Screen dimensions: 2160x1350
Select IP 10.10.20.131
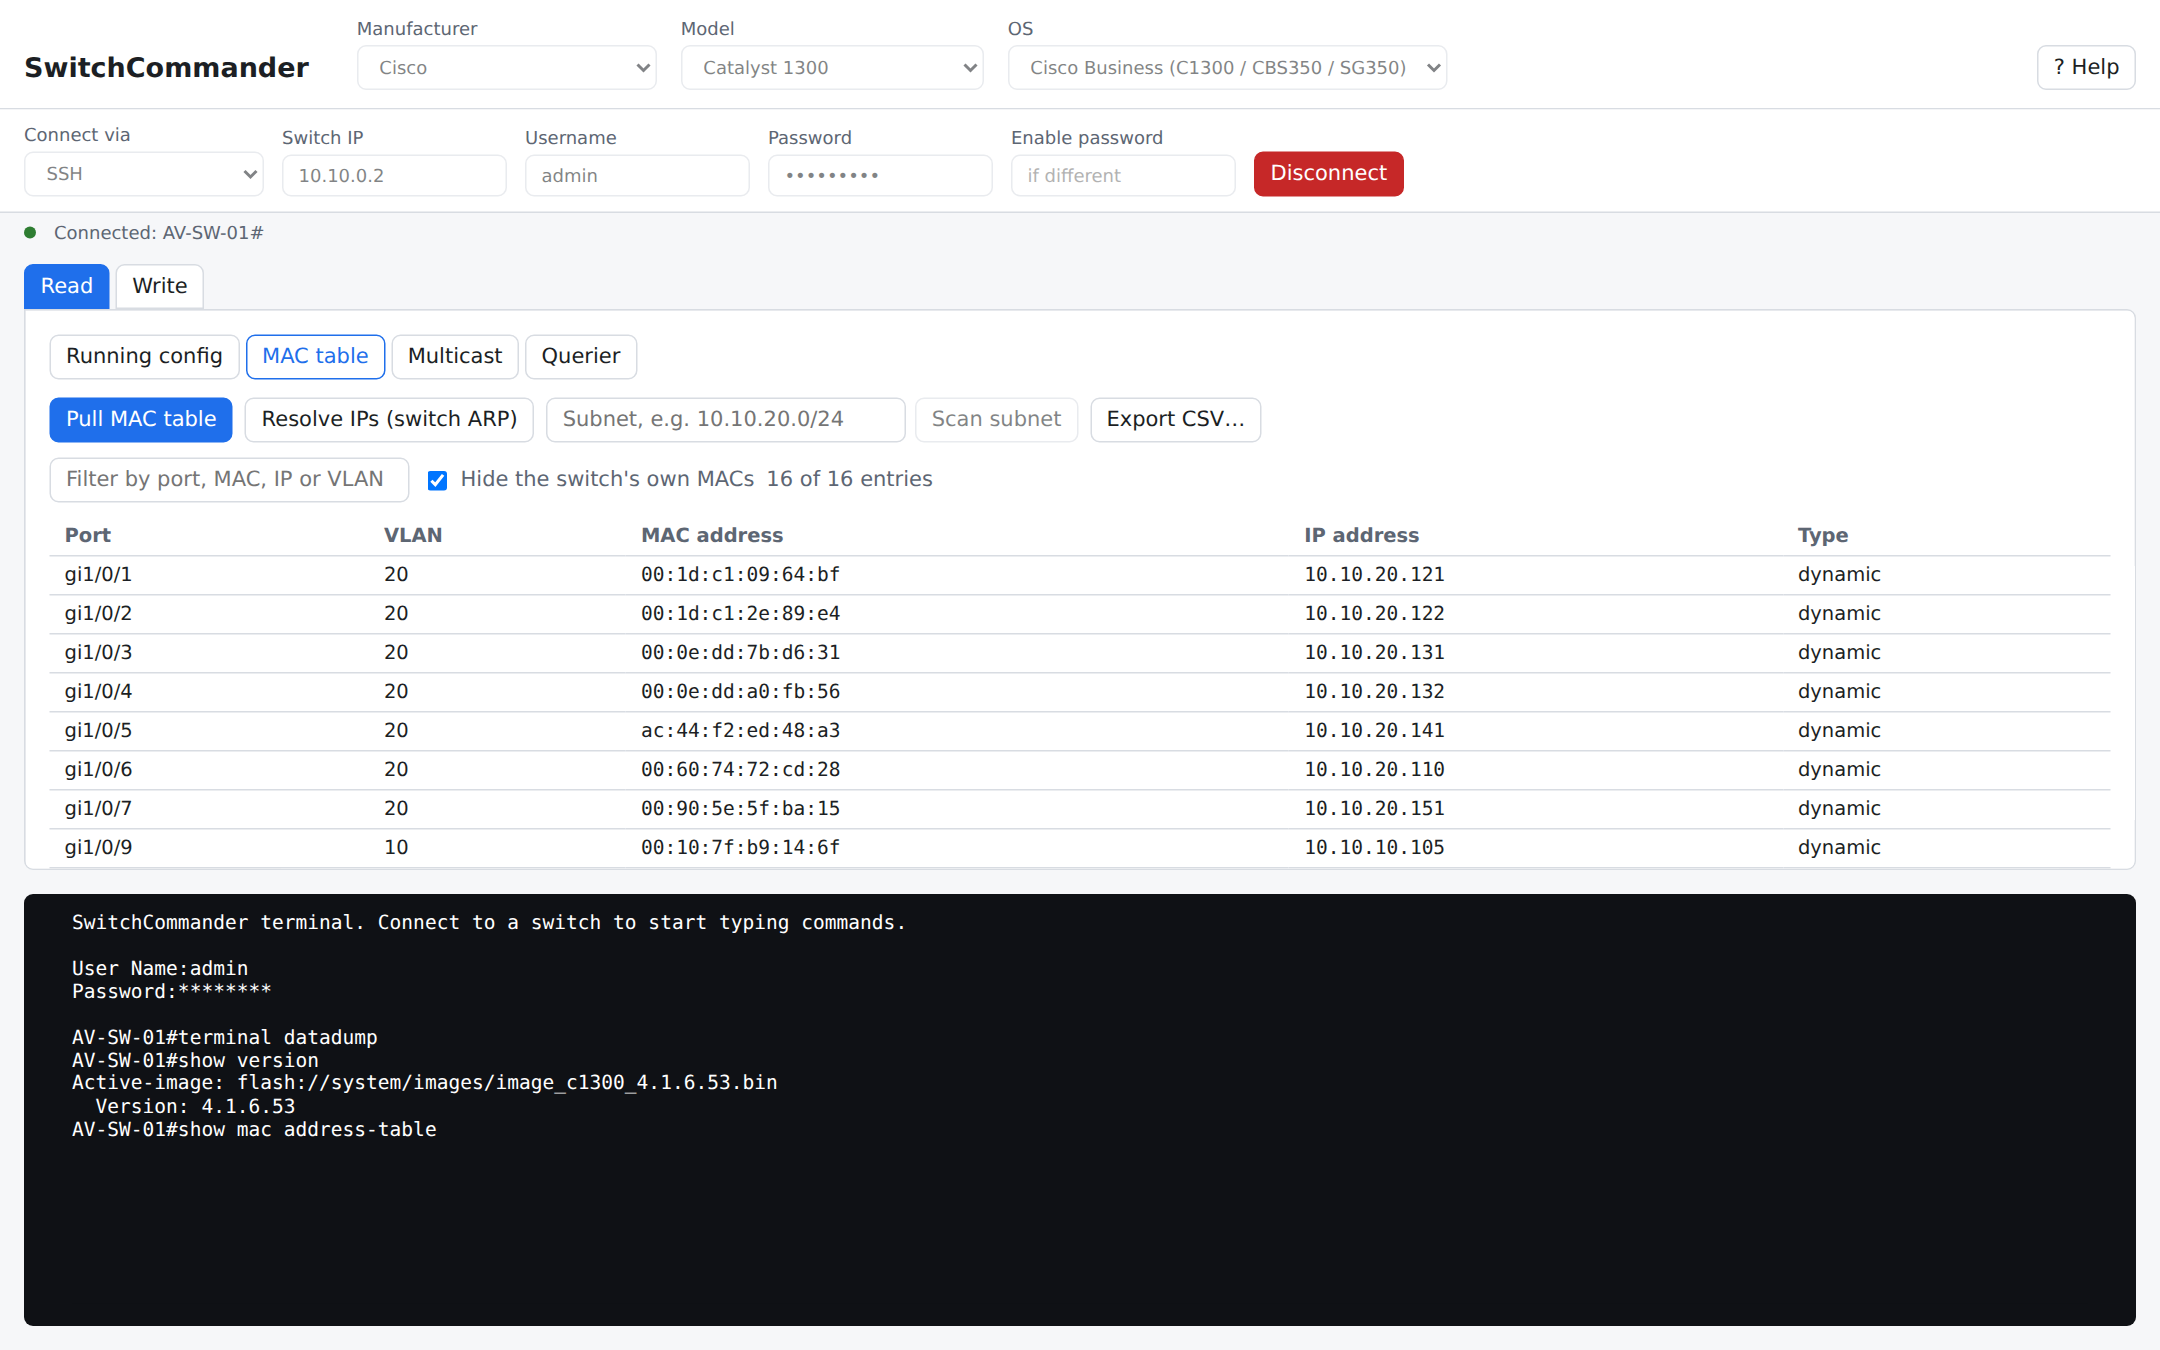[x=1374, y=653]
